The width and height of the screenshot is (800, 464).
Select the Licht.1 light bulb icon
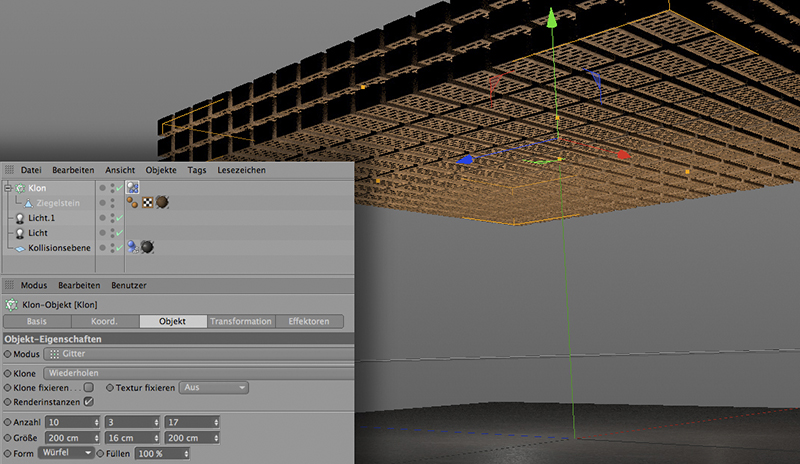19,217
